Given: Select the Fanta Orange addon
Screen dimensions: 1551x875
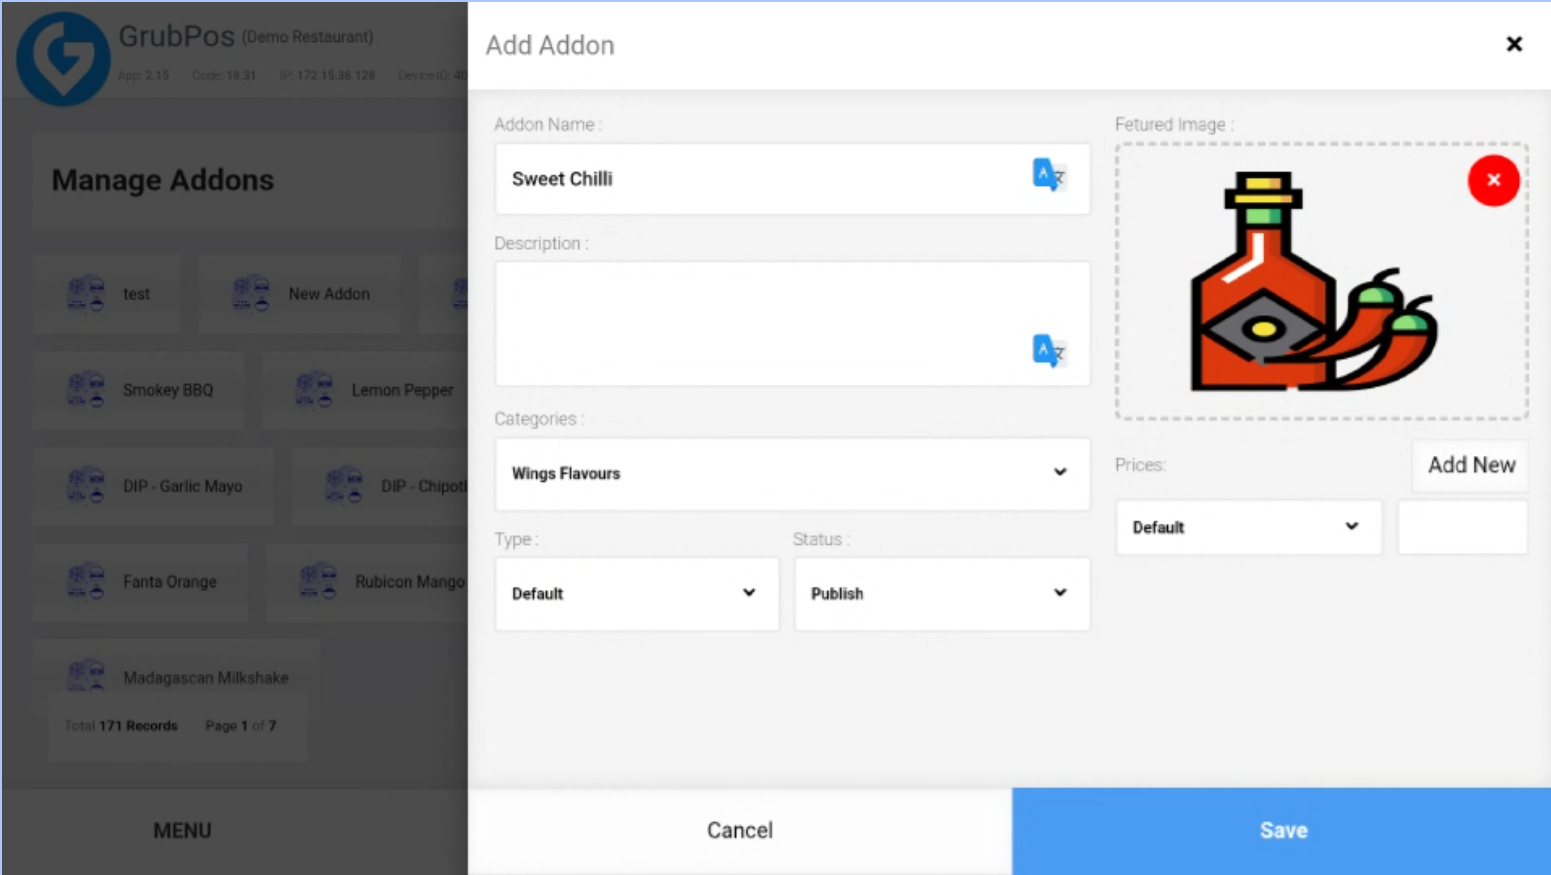Looking at the screenshot, I should (140, 582).
